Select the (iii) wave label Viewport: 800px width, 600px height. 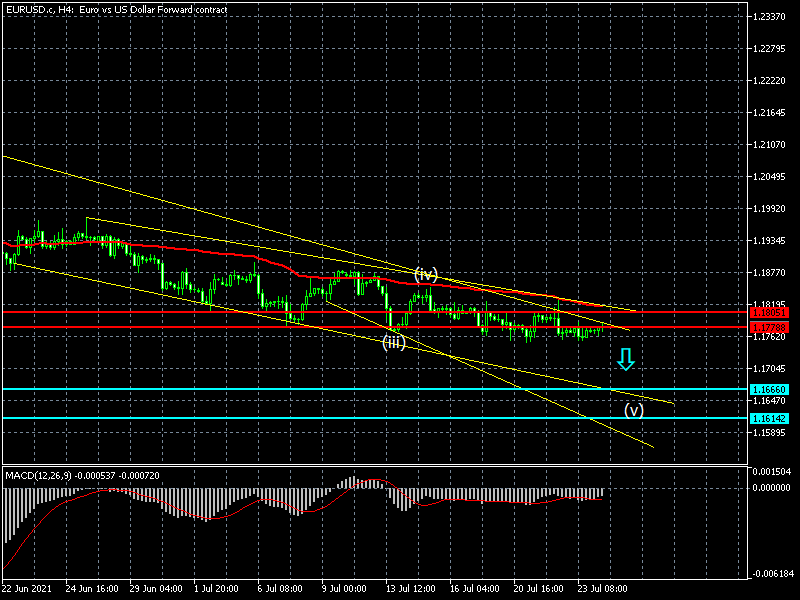click(394, 342)
